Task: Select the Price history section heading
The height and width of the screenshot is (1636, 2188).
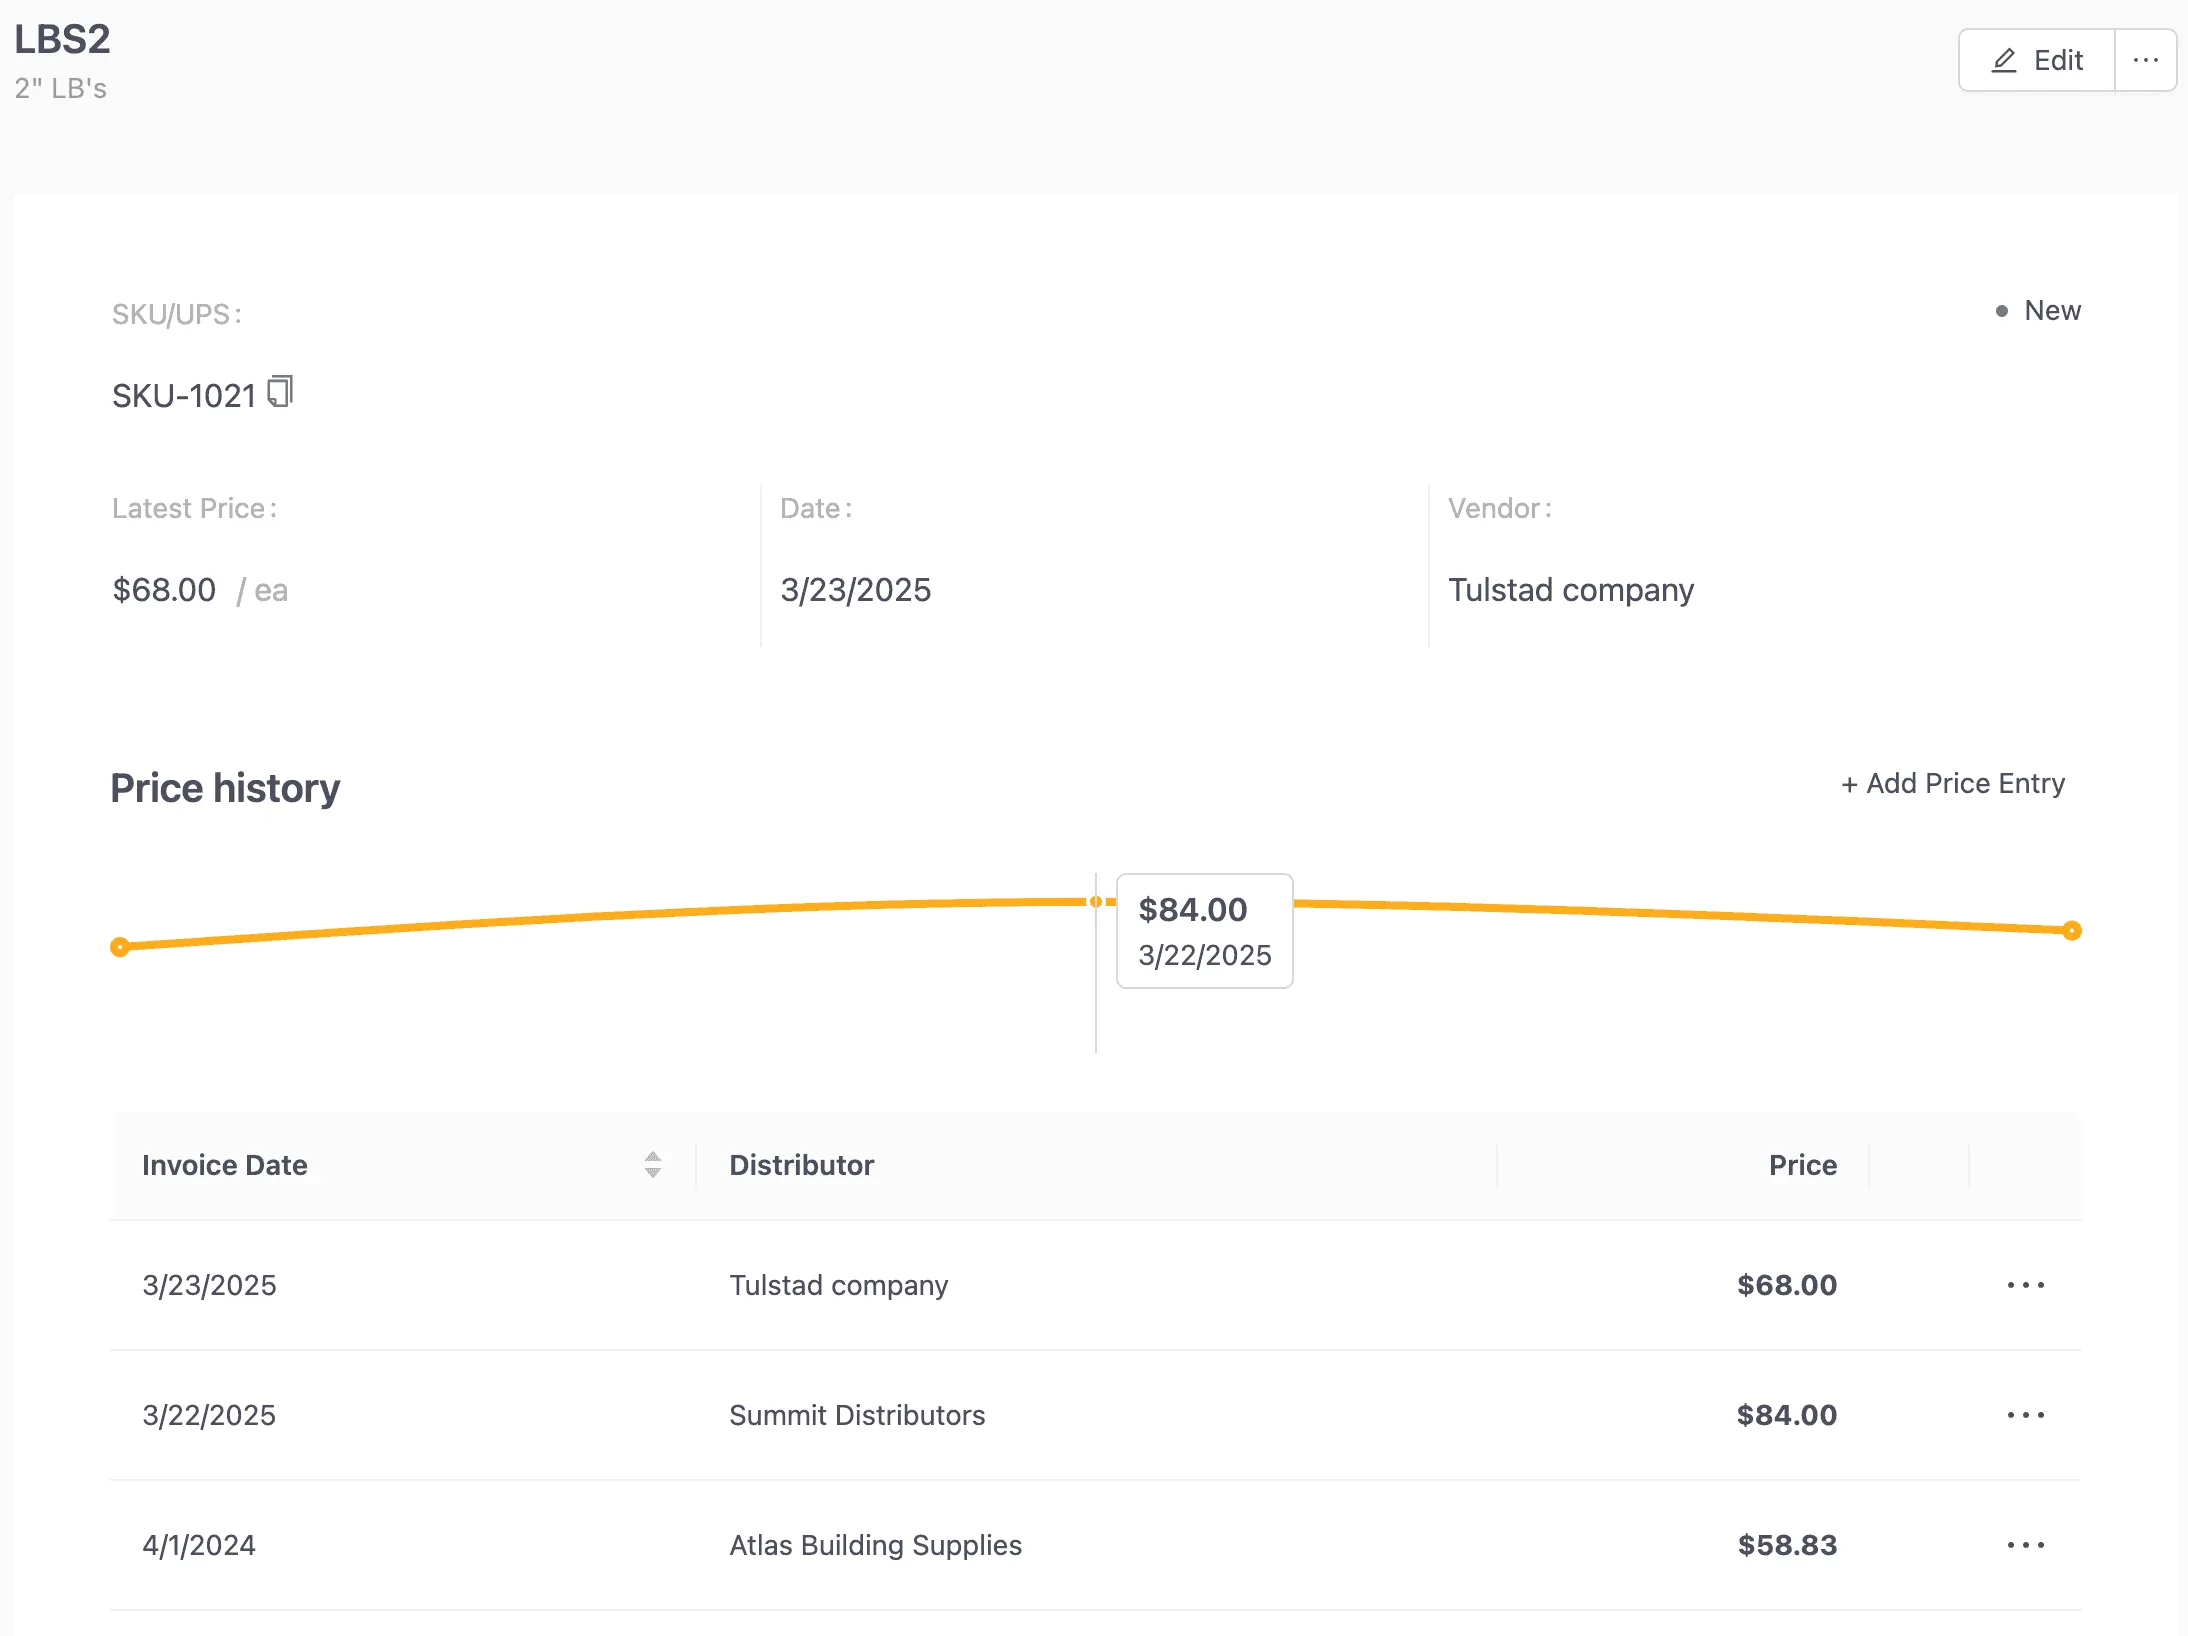Action: pyautogui.click(x=225, y=787)
